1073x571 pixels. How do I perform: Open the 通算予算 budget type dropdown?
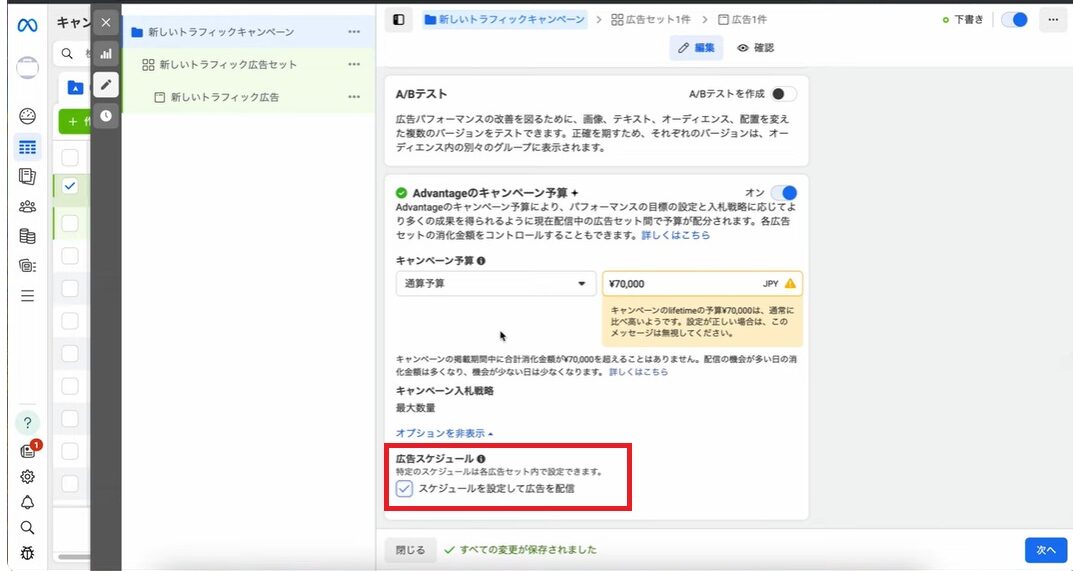tap(496, 284)
